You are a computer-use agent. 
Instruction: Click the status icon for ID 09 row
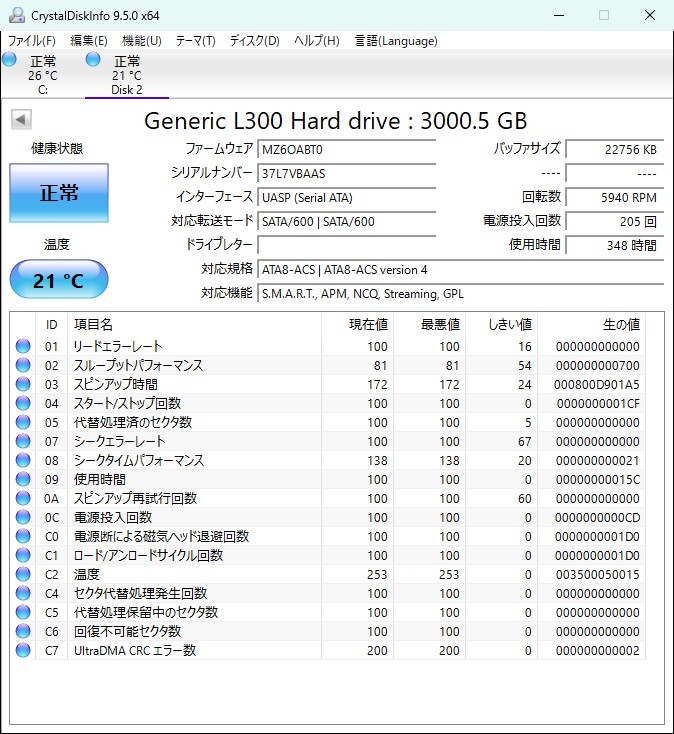[x=23, y=479]
